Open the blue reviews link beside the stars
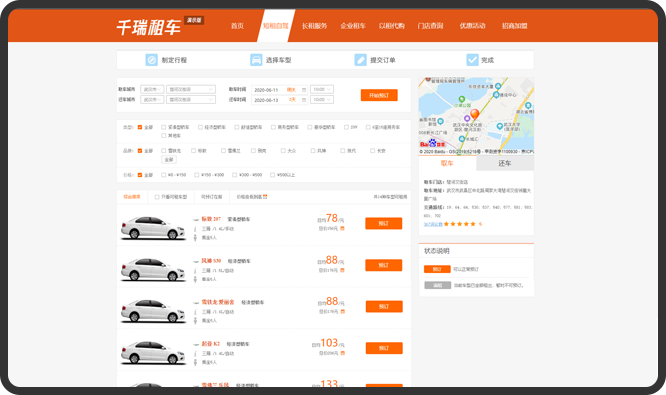Image resolution: width=666 pixels, height=395 pixels. [x=433, y=224]
